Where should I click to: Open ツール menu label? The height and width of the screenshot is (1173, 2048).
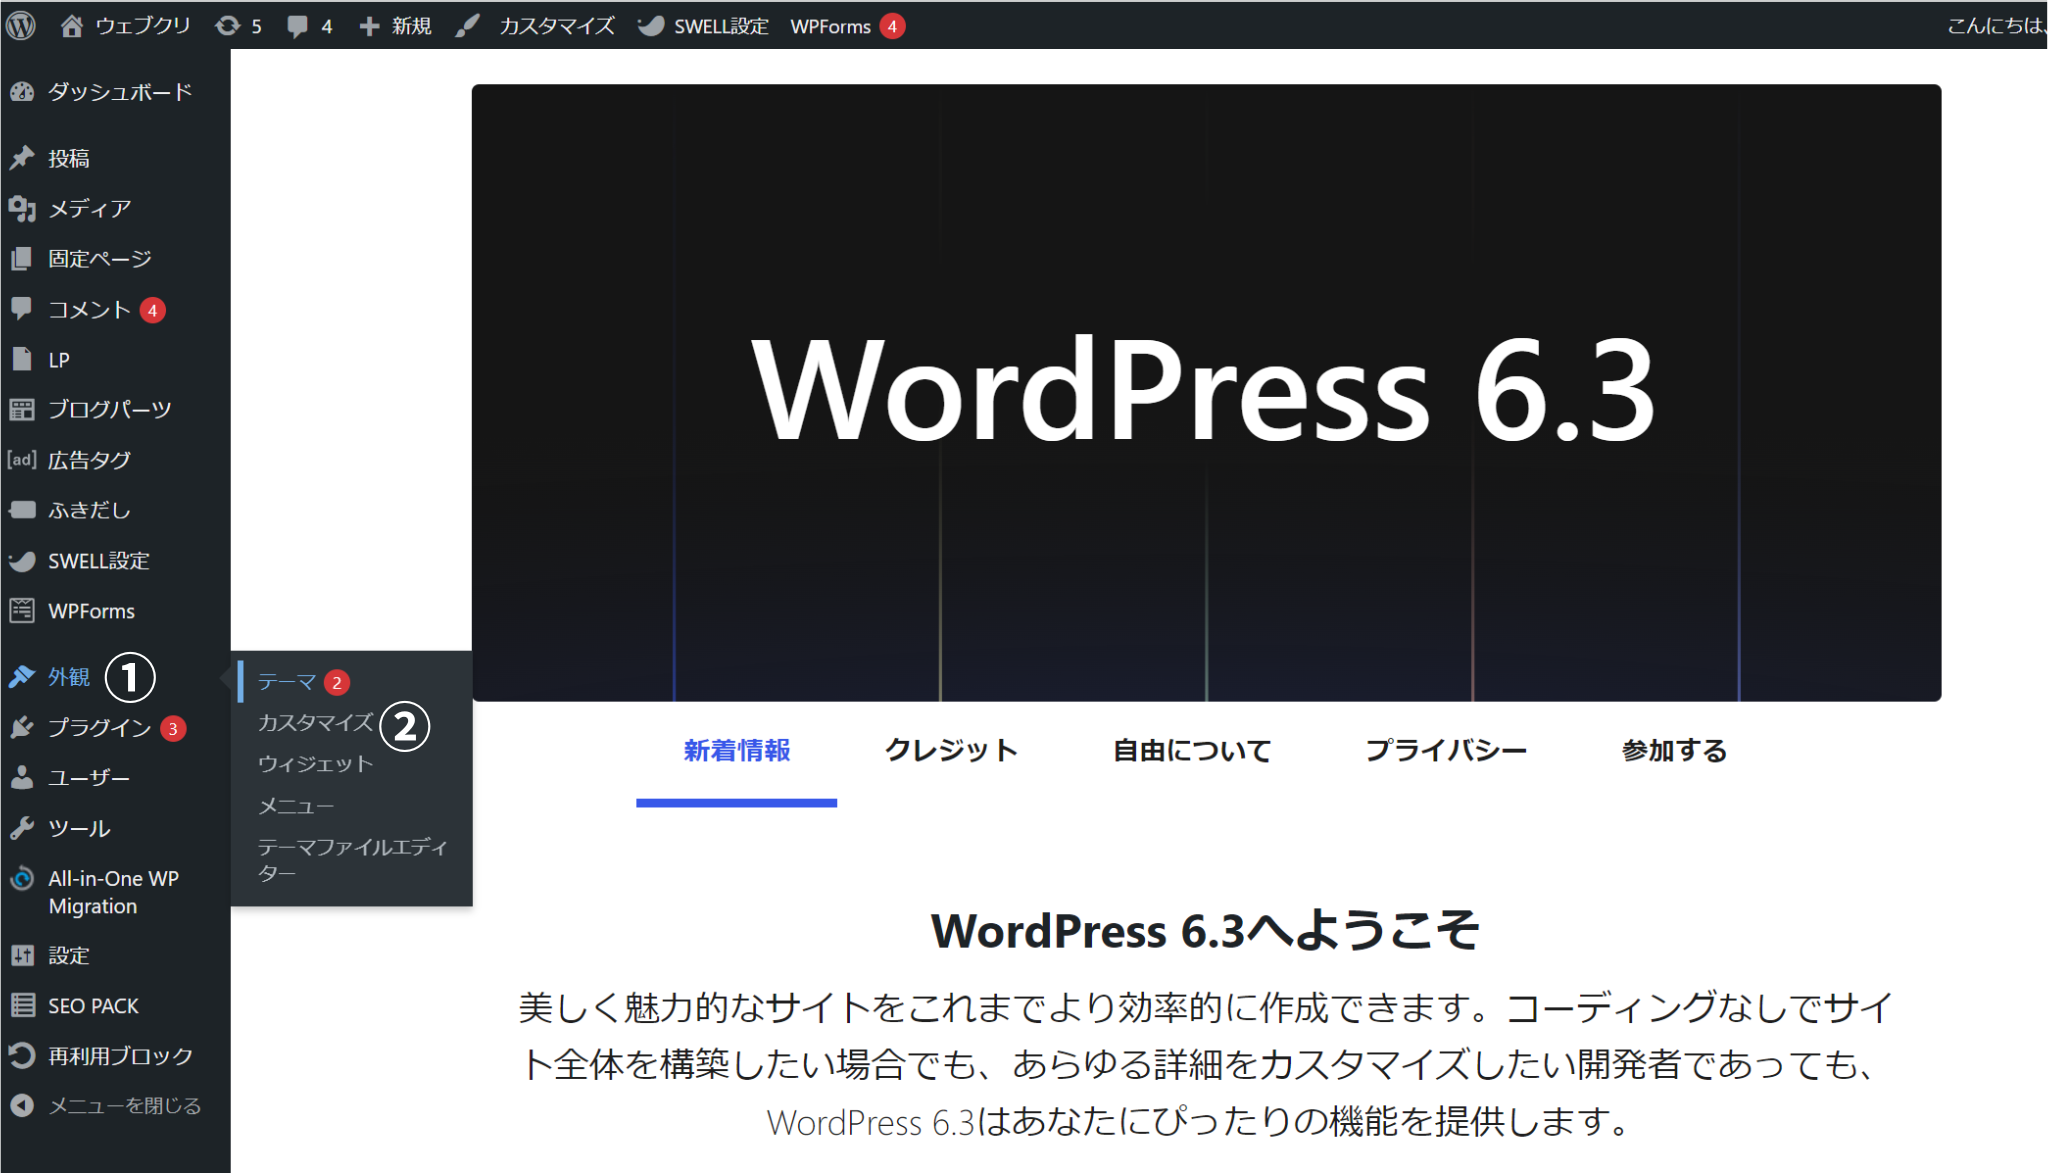[79, 828]
